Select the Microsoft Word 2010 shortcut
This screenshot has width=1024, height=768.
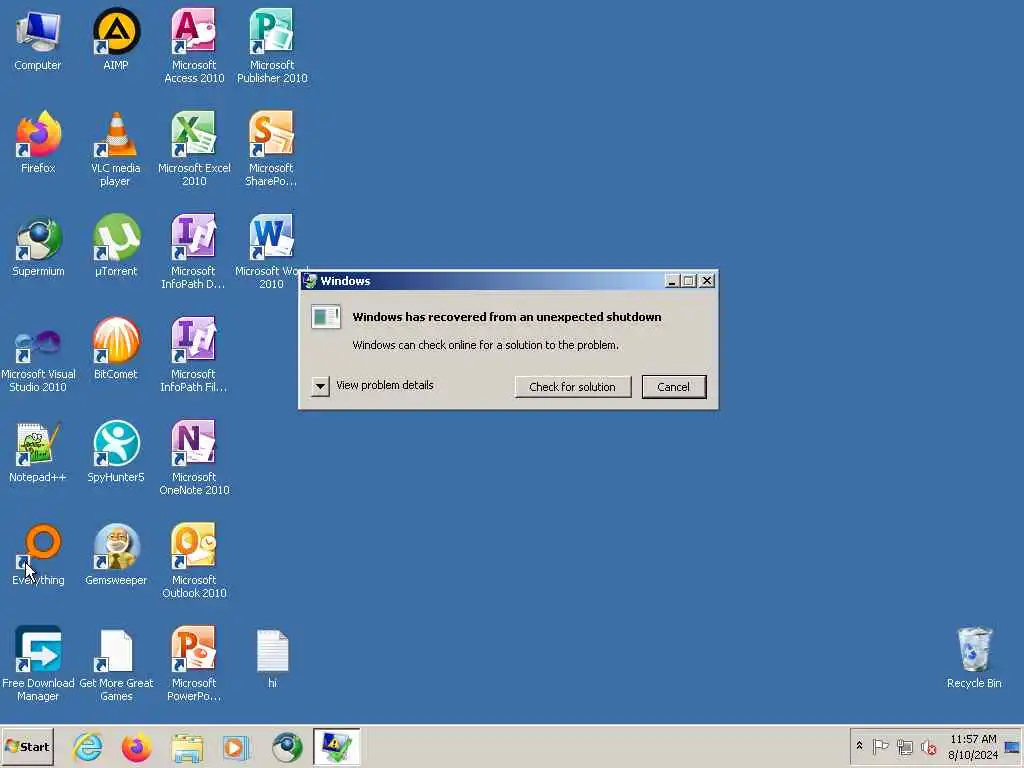[x=271, y=252]
